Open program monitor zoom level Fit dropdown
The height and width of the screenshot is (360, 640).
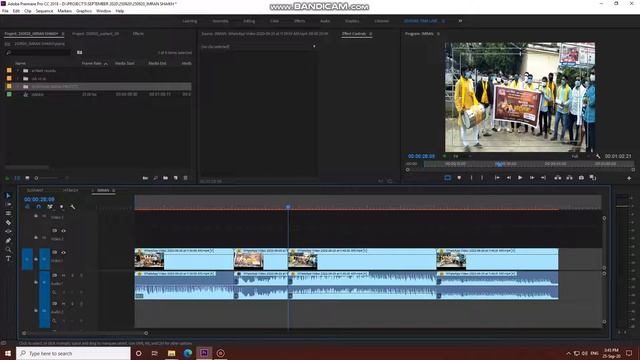(462, 156)
